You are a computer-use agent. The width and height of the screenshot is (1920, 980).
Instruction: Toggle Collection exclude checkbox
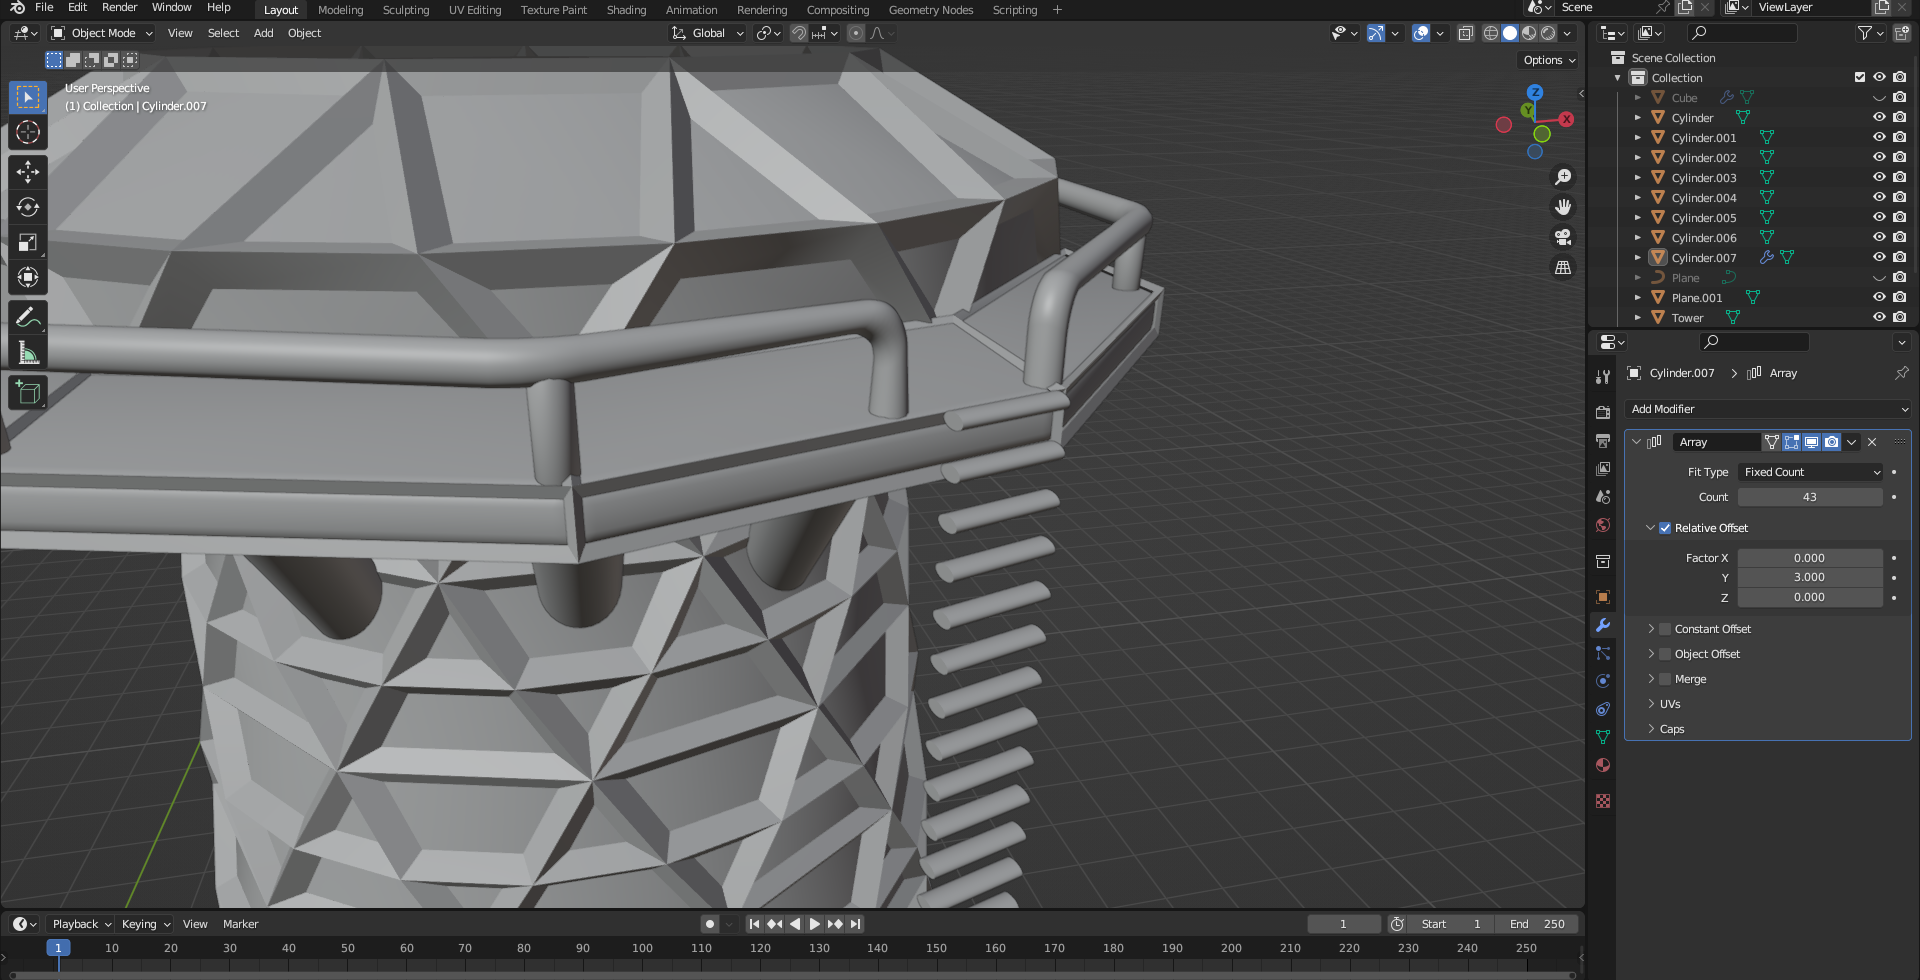pyautogui.click(x=1860, y=77)
